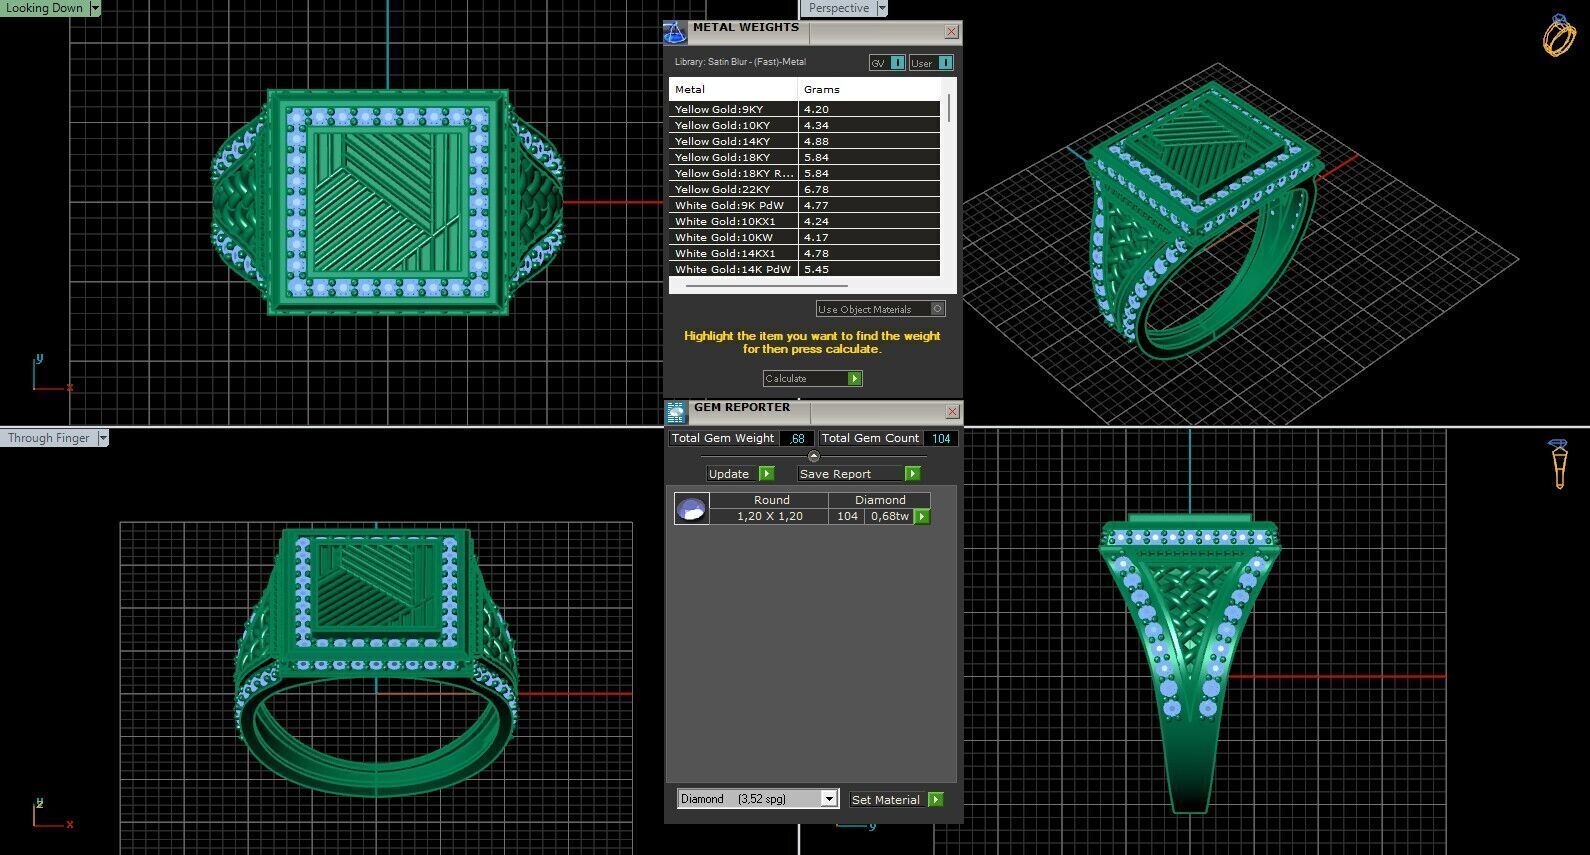This screenshot has height=855, width=1590.
Task: Open the Looking Down viewport dropdown arrow
Action: coord(95,8)
